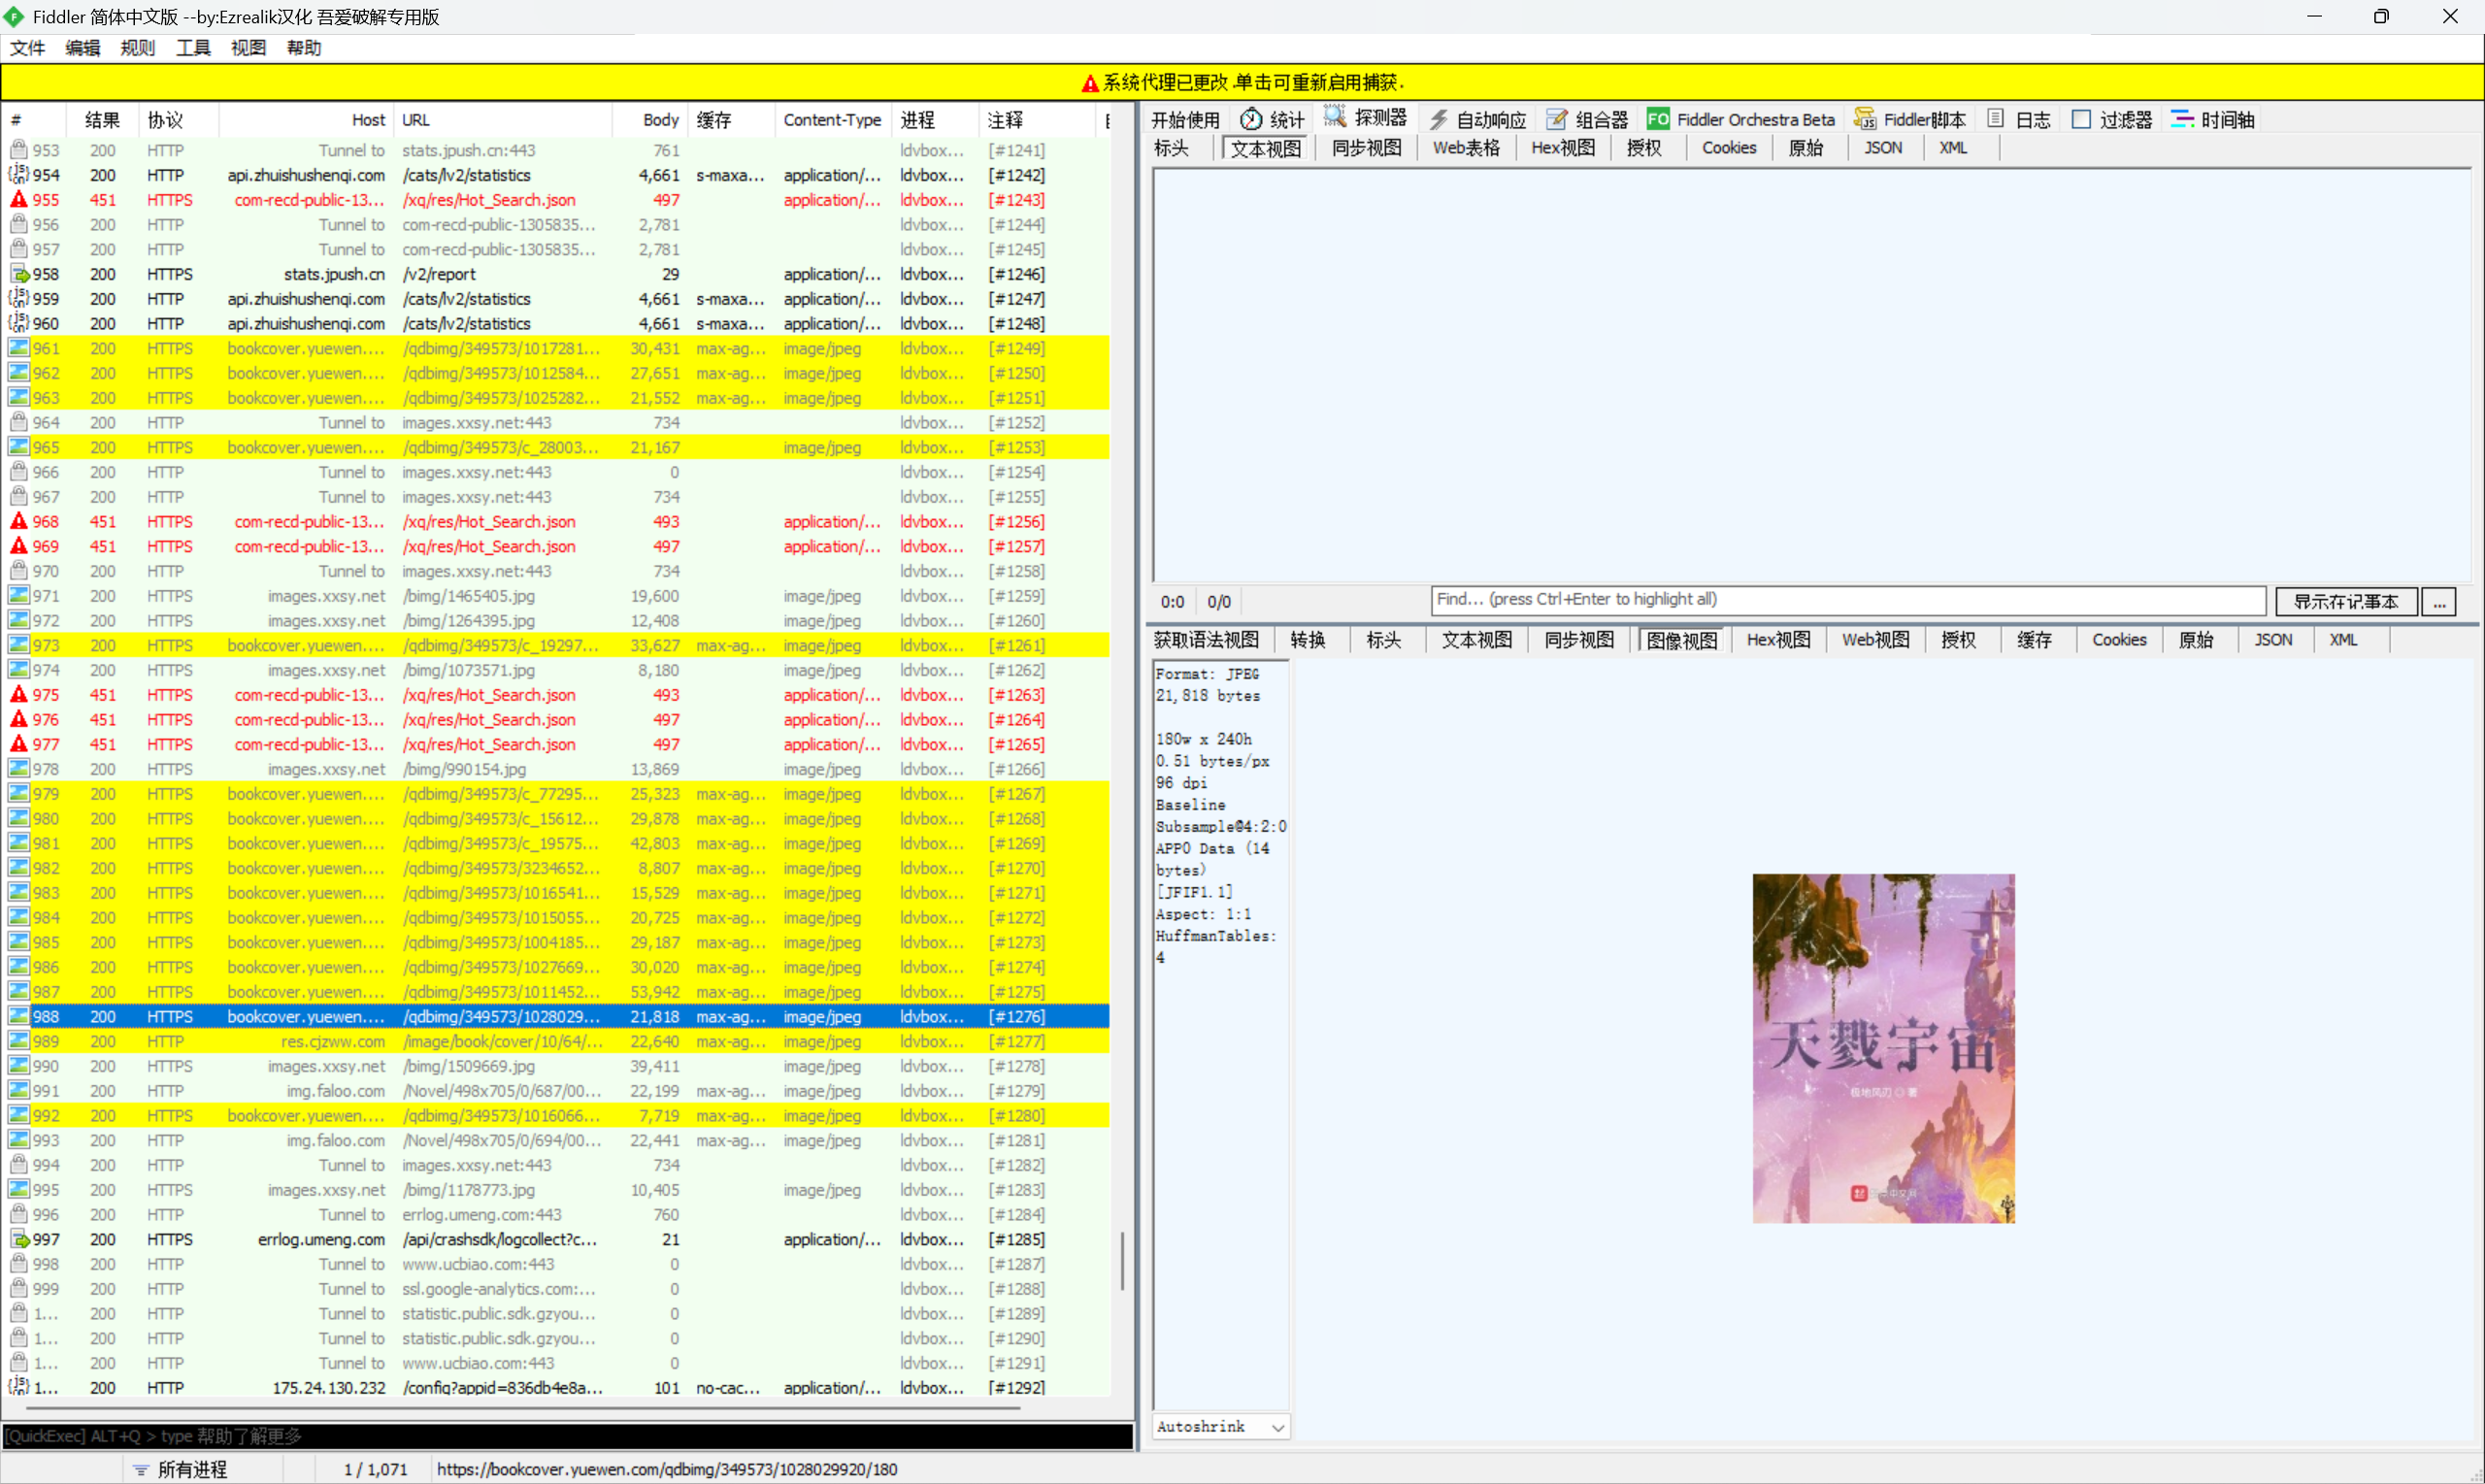This screenshot has width=2485, height=1484.
Task: Select the 175.24.130.232 /config row
Action: 556,1388
